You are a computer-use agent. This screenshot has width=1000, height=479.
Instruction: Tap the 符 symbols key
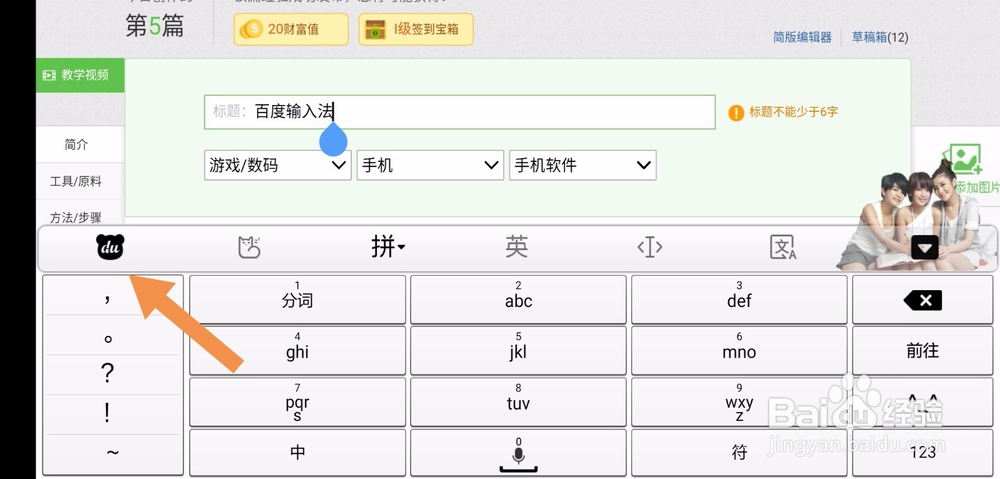click(x=739, y=453)
